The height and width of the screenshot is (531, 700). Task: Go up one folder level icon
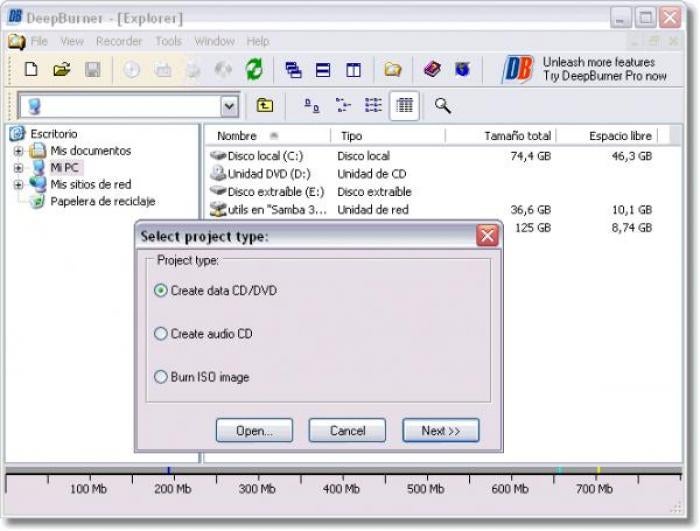tap(265, 105)
